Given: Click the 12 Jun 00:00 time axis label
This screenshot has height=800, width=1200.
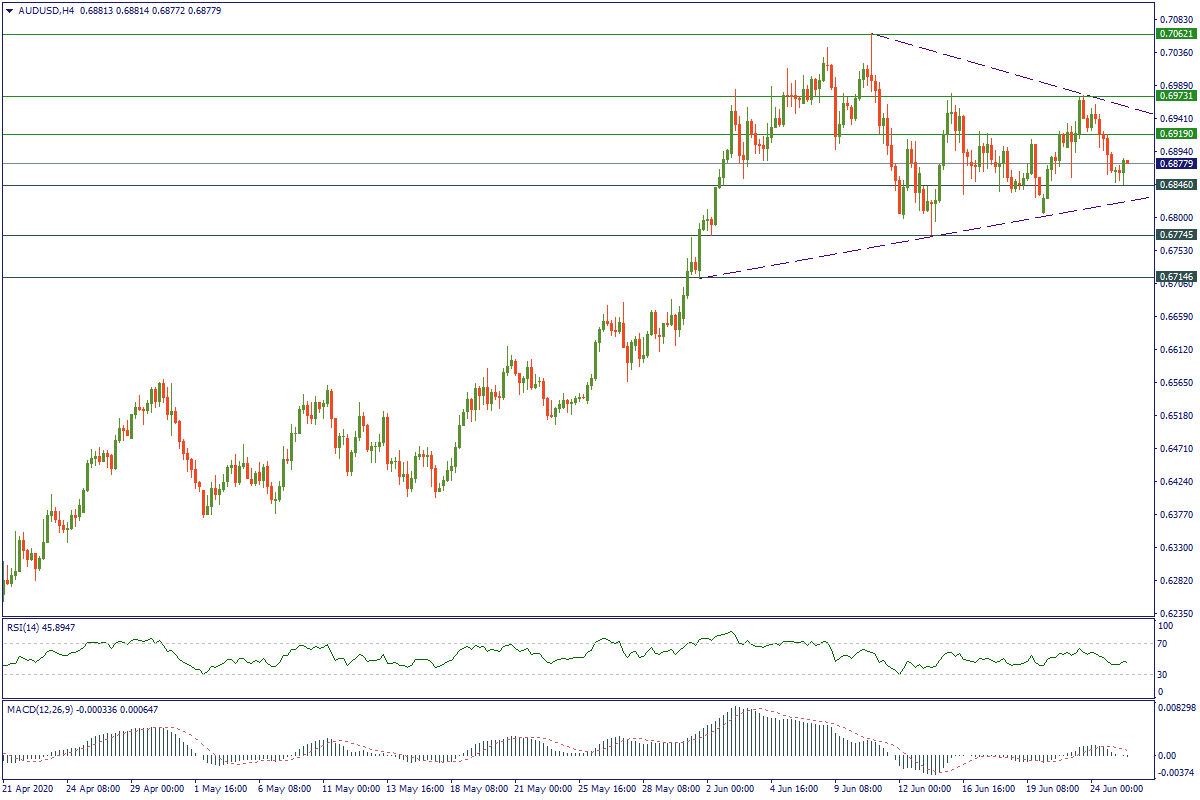Looking at the screenshot, I should [923, 789].
